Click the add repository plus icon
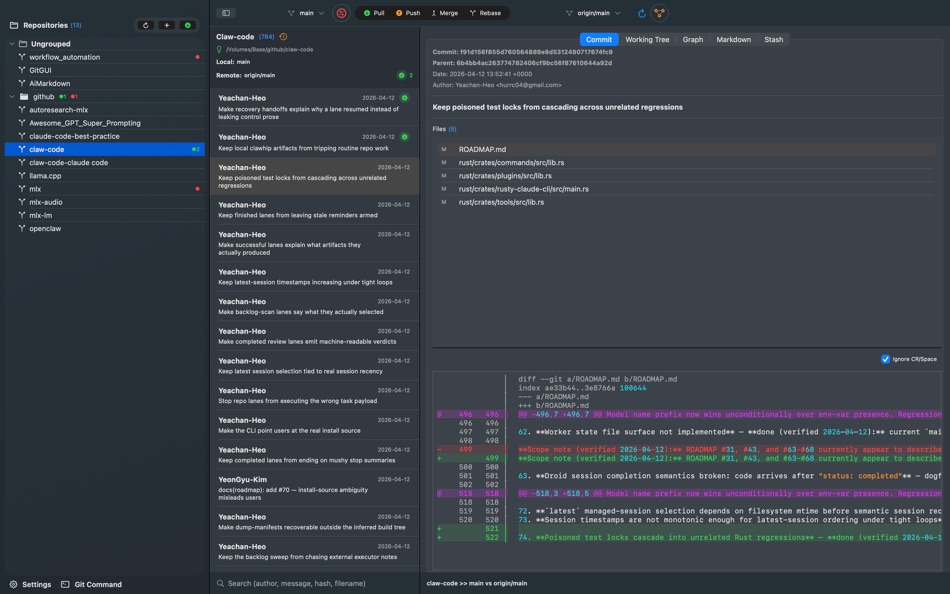 [167, 25]
